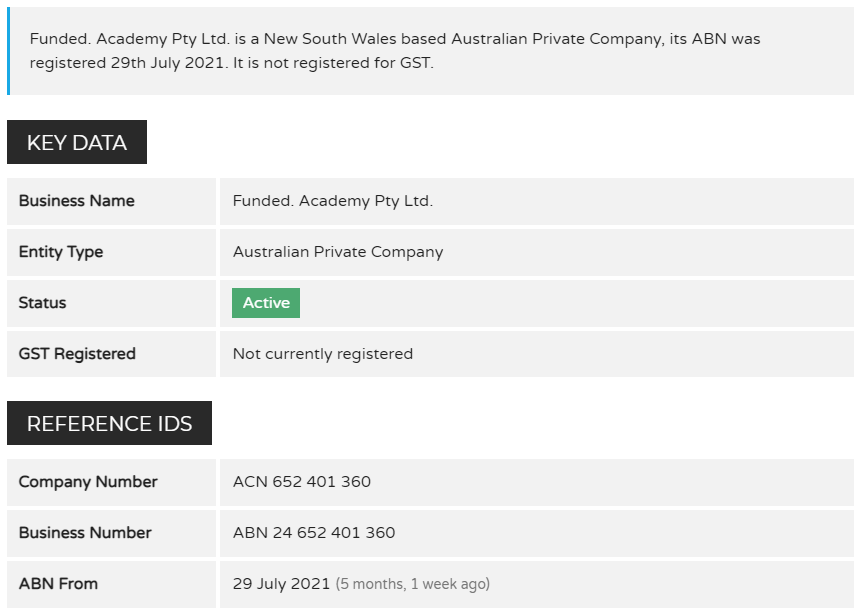Select the KEY DATA section heading
Screen dimensions: 862x616
click(77, 142)
